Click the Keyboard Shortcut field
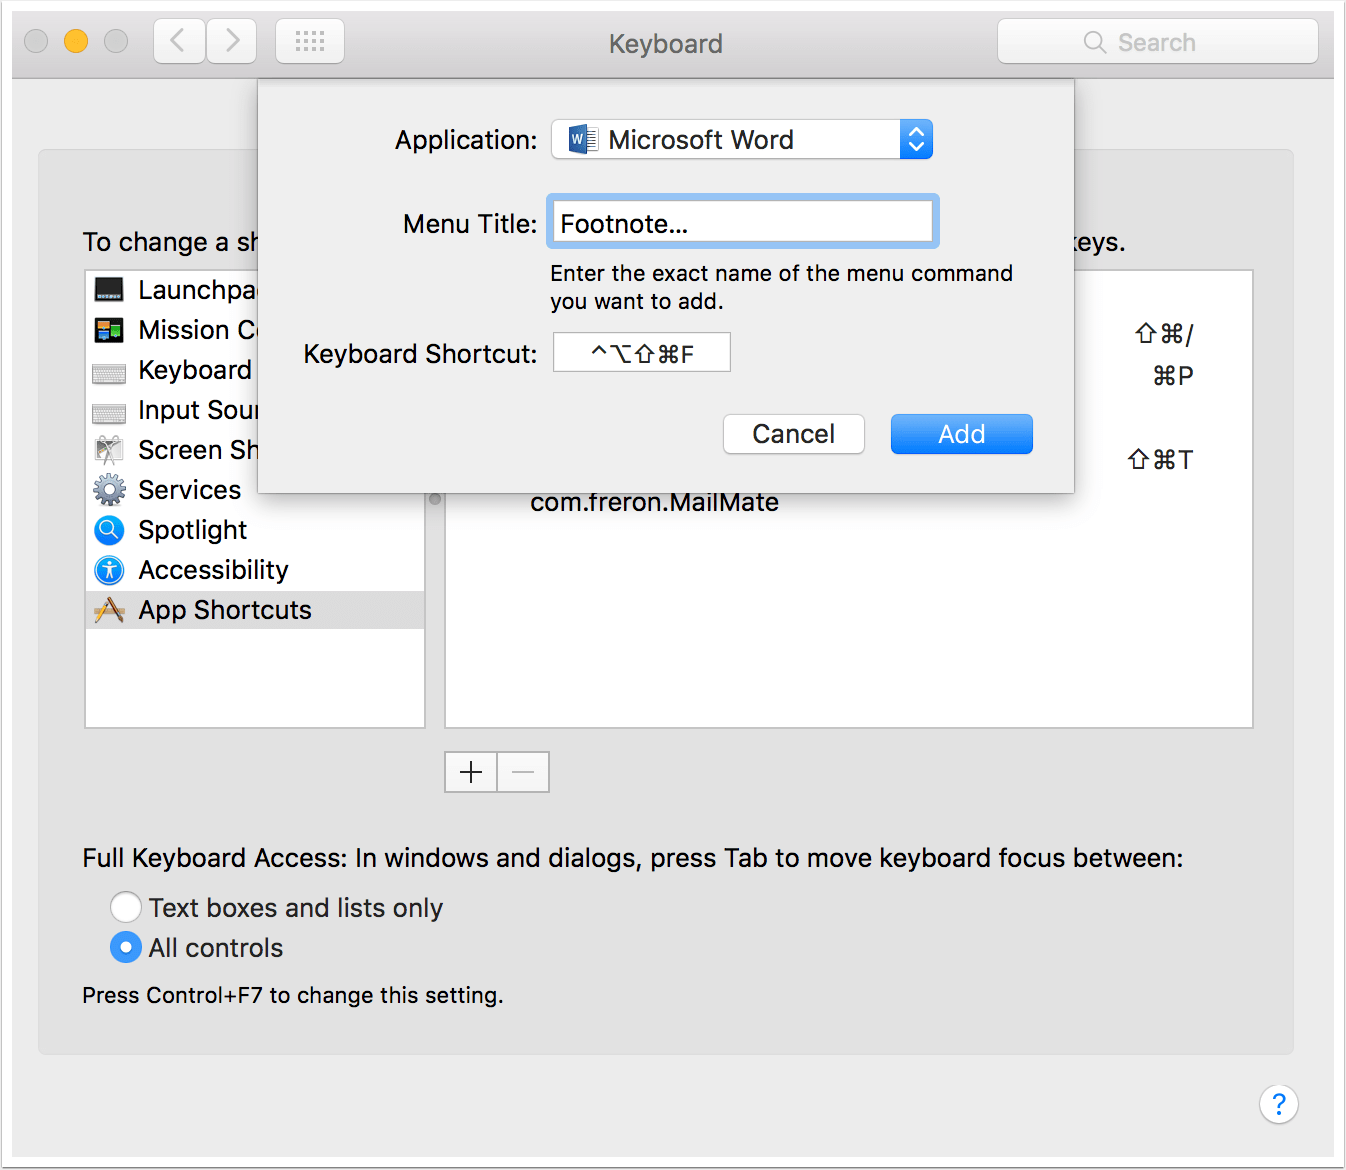The width and height of the screenshot is (1346, 1170). [642, 353]
